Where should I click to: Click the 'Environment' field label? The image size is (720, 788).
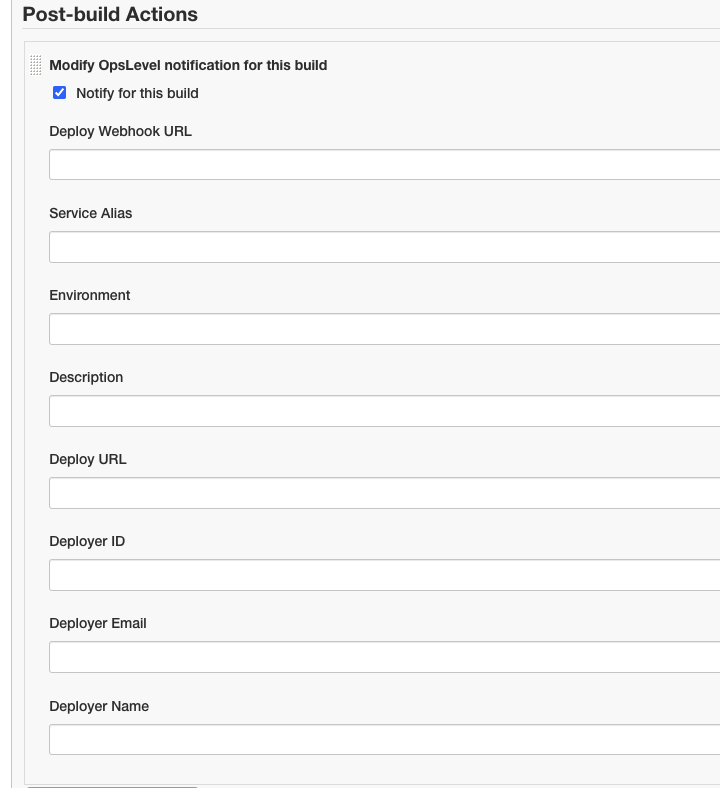click(x=89, y=295)
